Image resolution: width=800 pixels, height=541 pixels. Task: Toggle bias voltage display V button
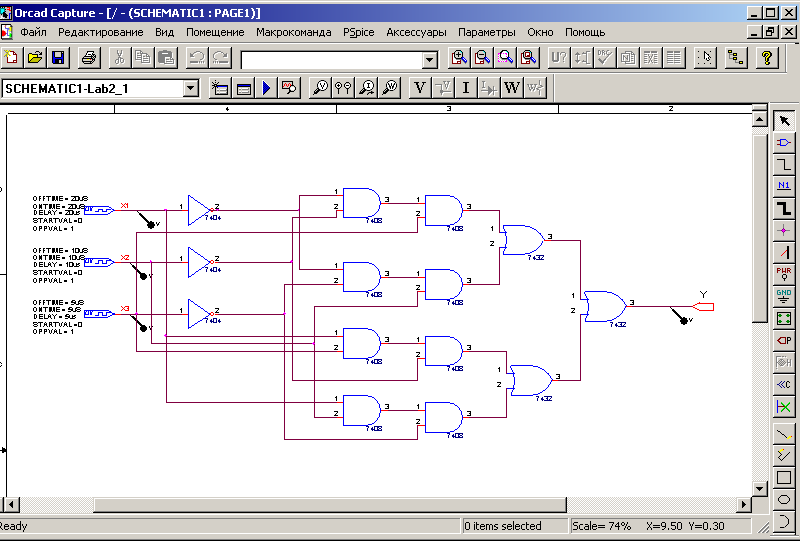pyautogui.click(x=420, y=88)
